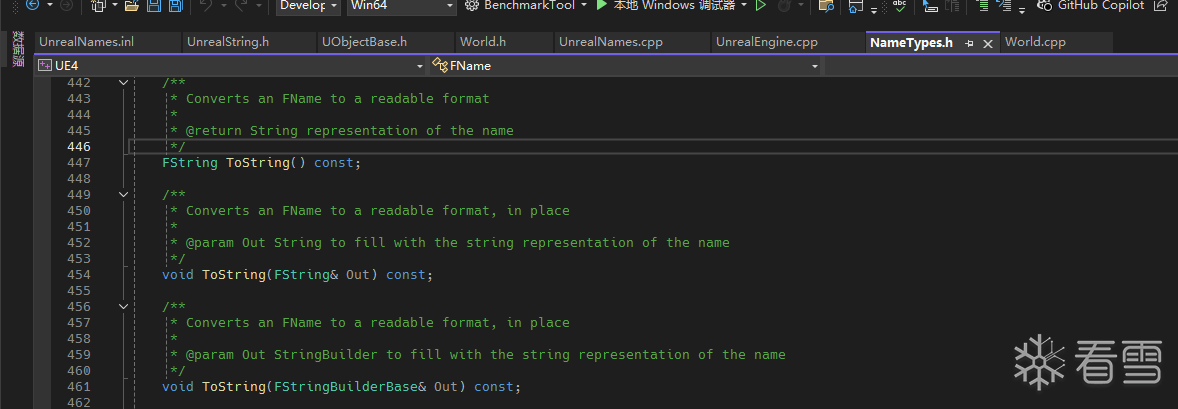Switch to the World.cpp tab
Screen dimensions: 1178x409
point(1035,42)
